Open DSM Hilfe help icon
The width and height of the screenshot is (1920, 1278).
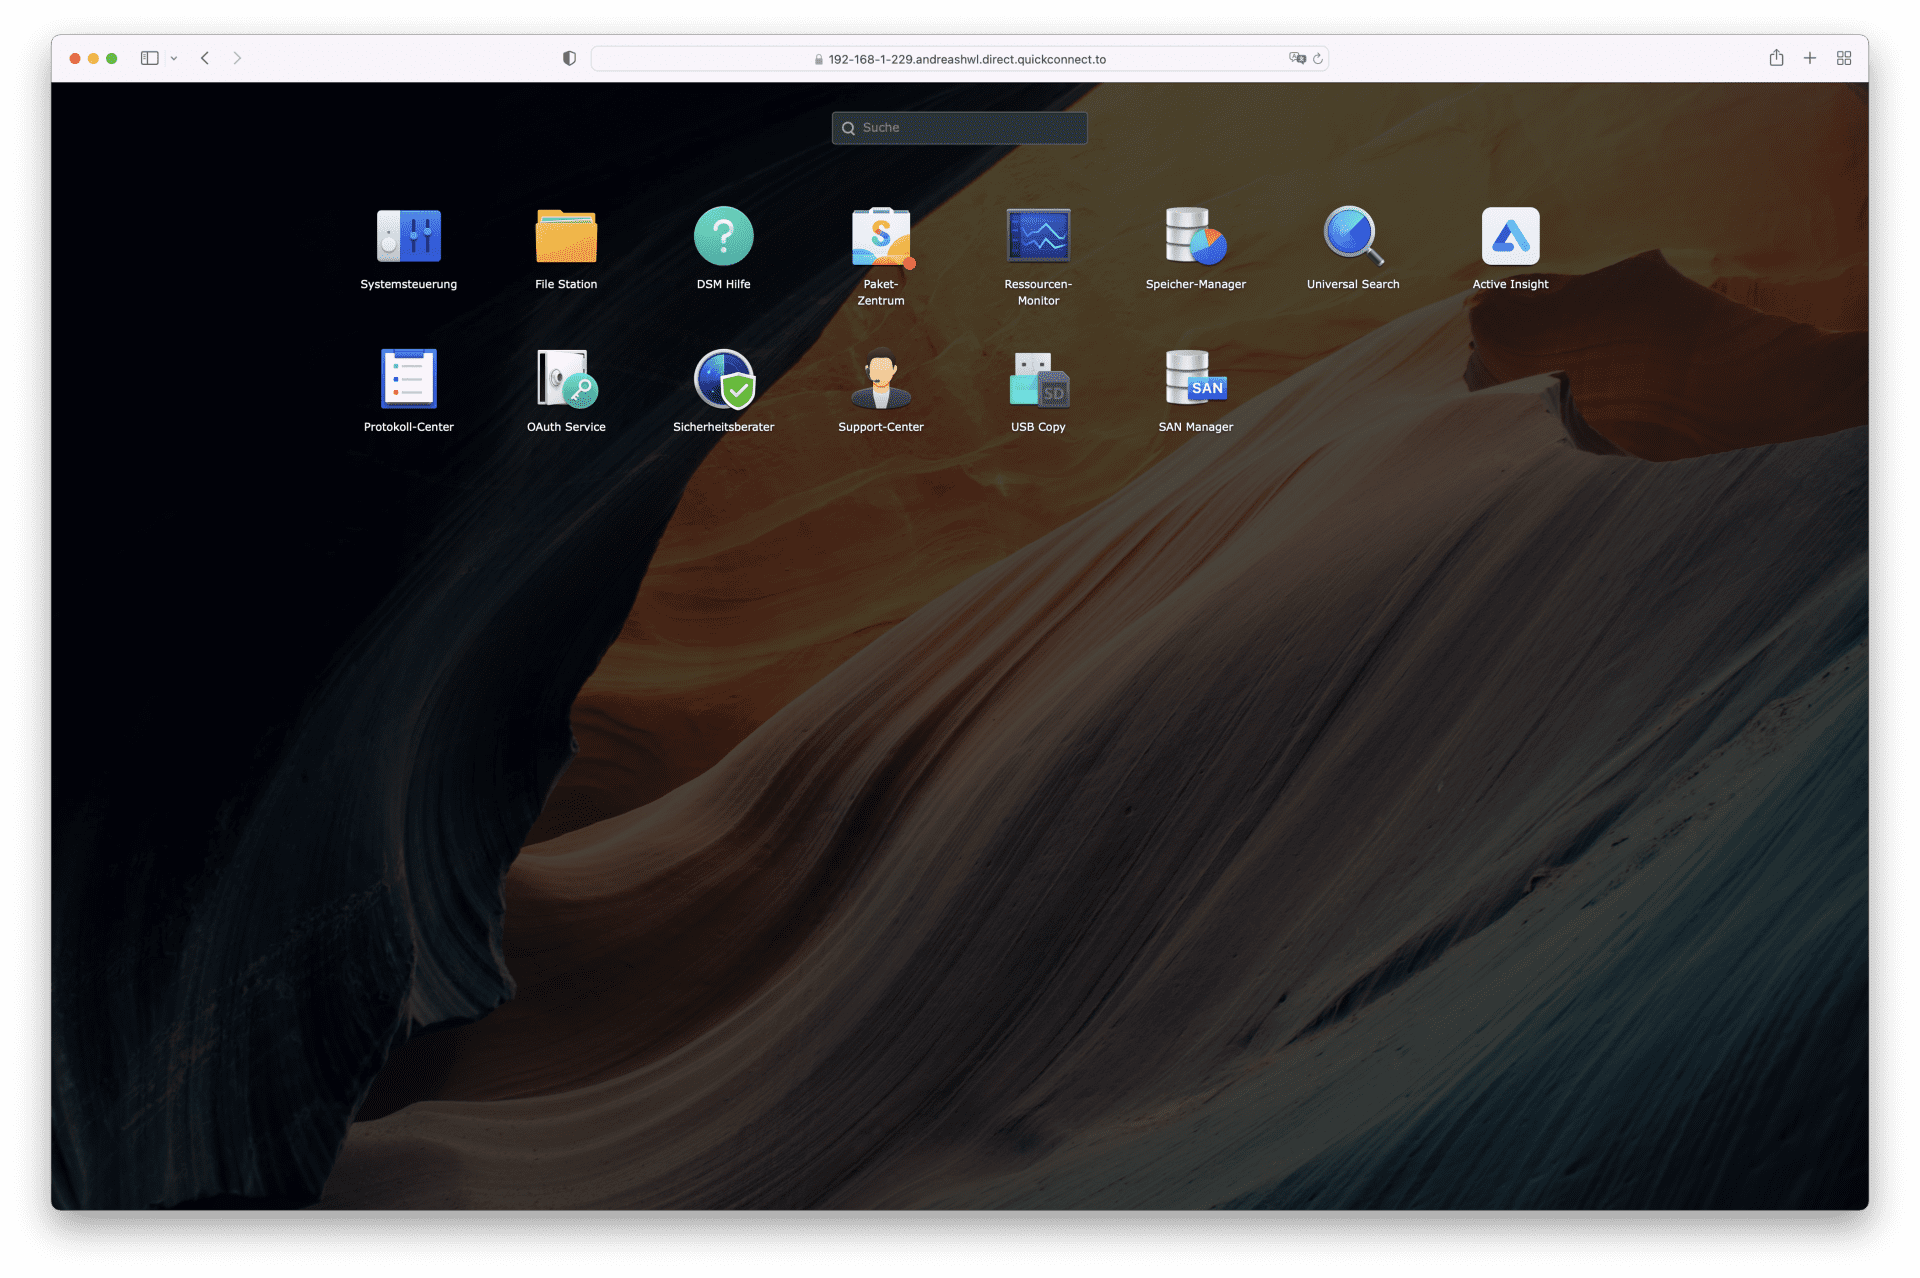click(723, 237)
